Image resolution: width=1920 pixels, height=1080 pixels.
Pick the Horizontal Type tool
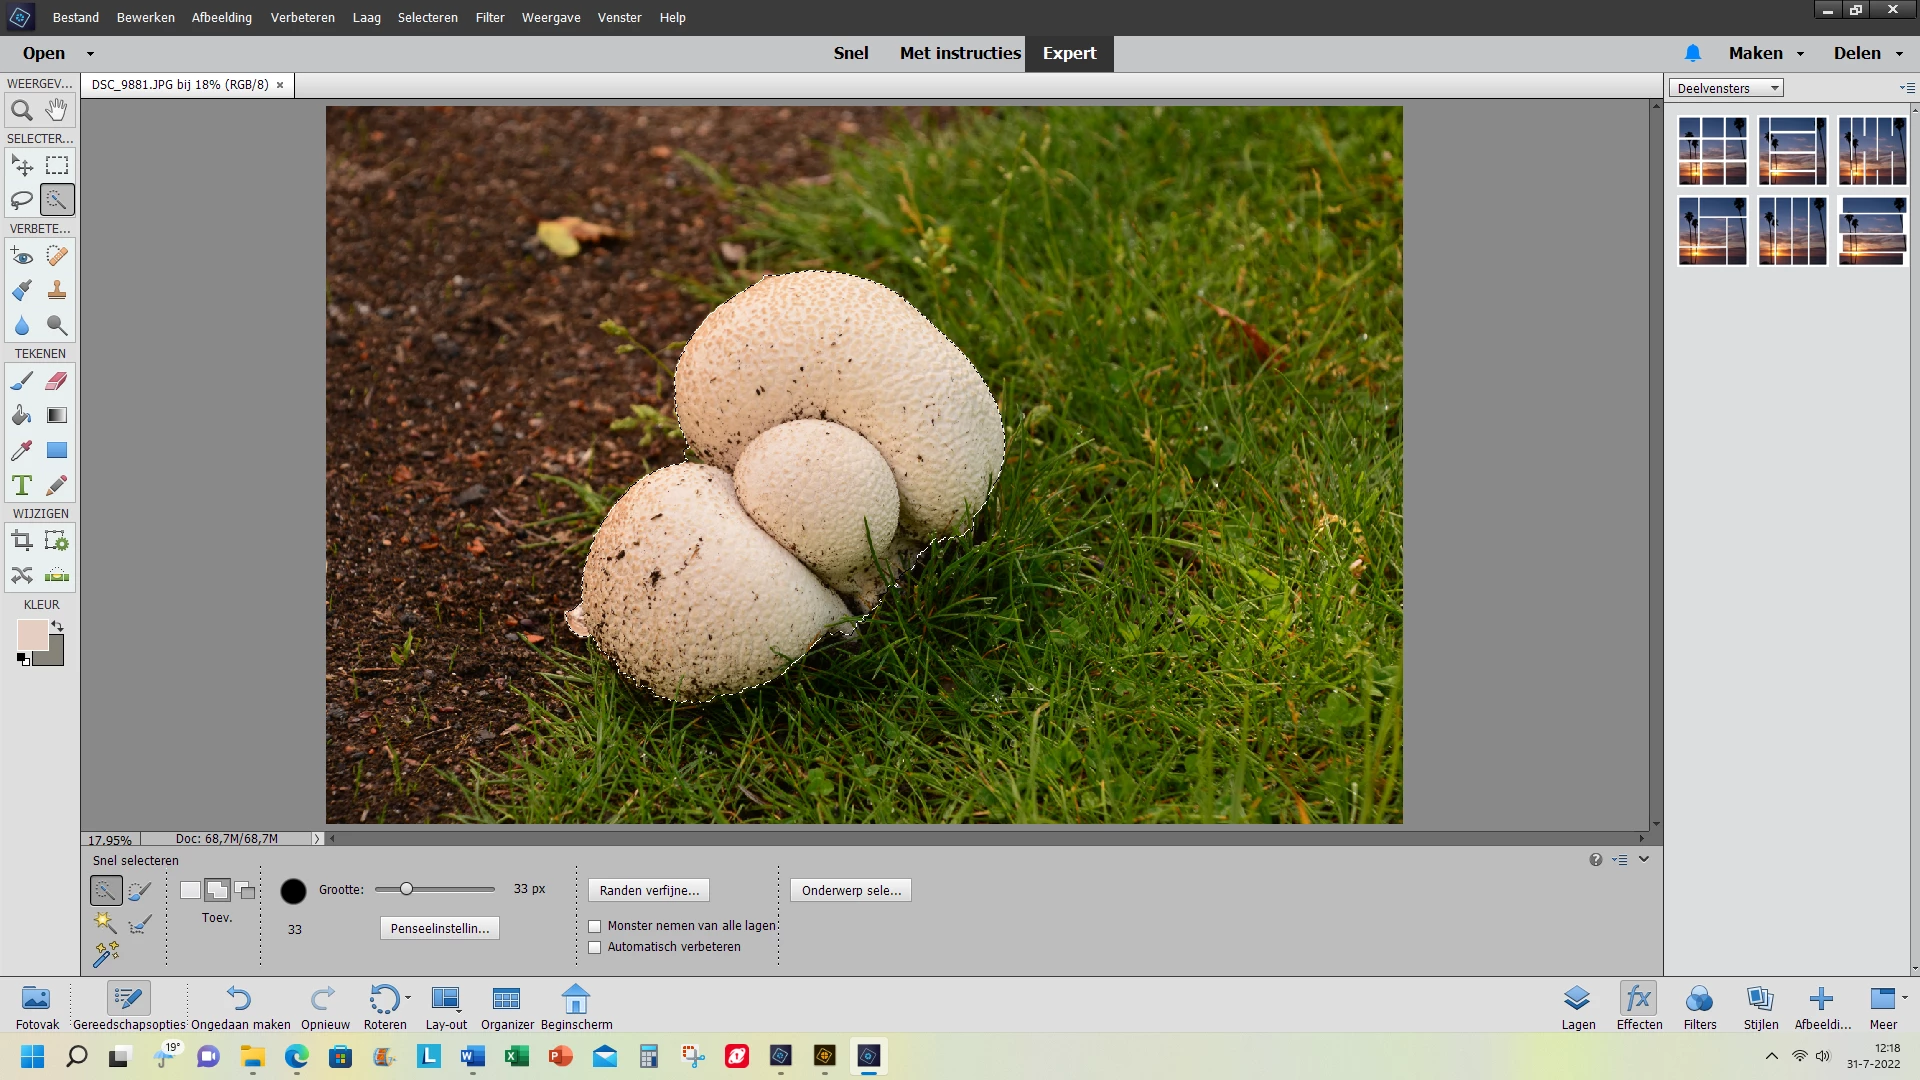point(21,485)
